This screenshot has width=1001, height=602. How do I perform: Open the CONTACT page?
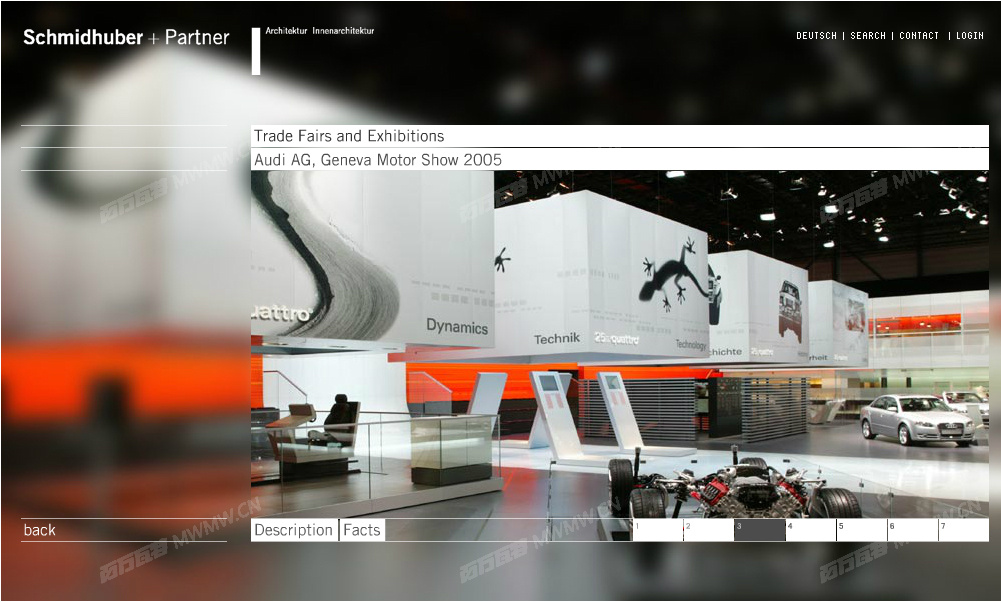click(919, 36)
